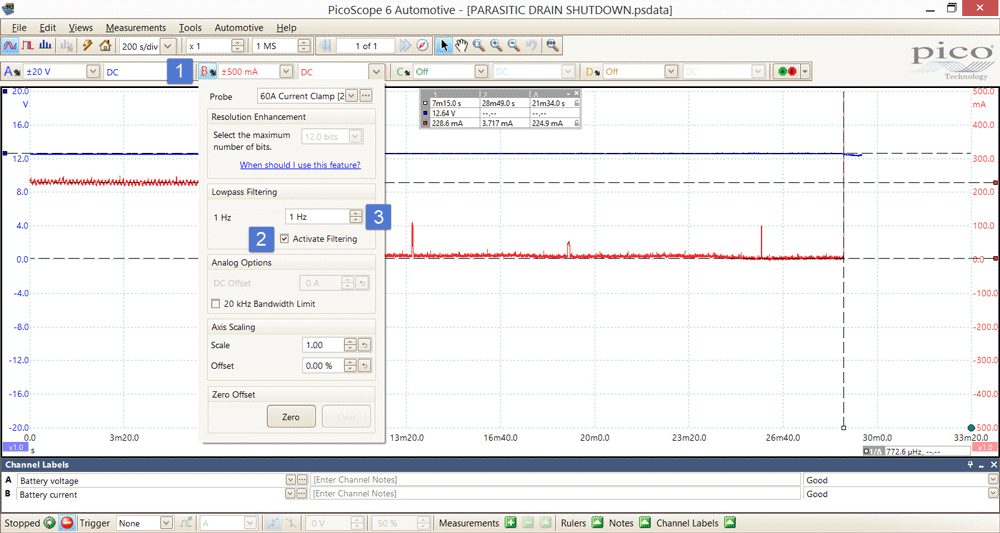The height and width of the screenshot is (533, 1000).
Task: Open Channel D options button
Action: (x=593, y=71)
